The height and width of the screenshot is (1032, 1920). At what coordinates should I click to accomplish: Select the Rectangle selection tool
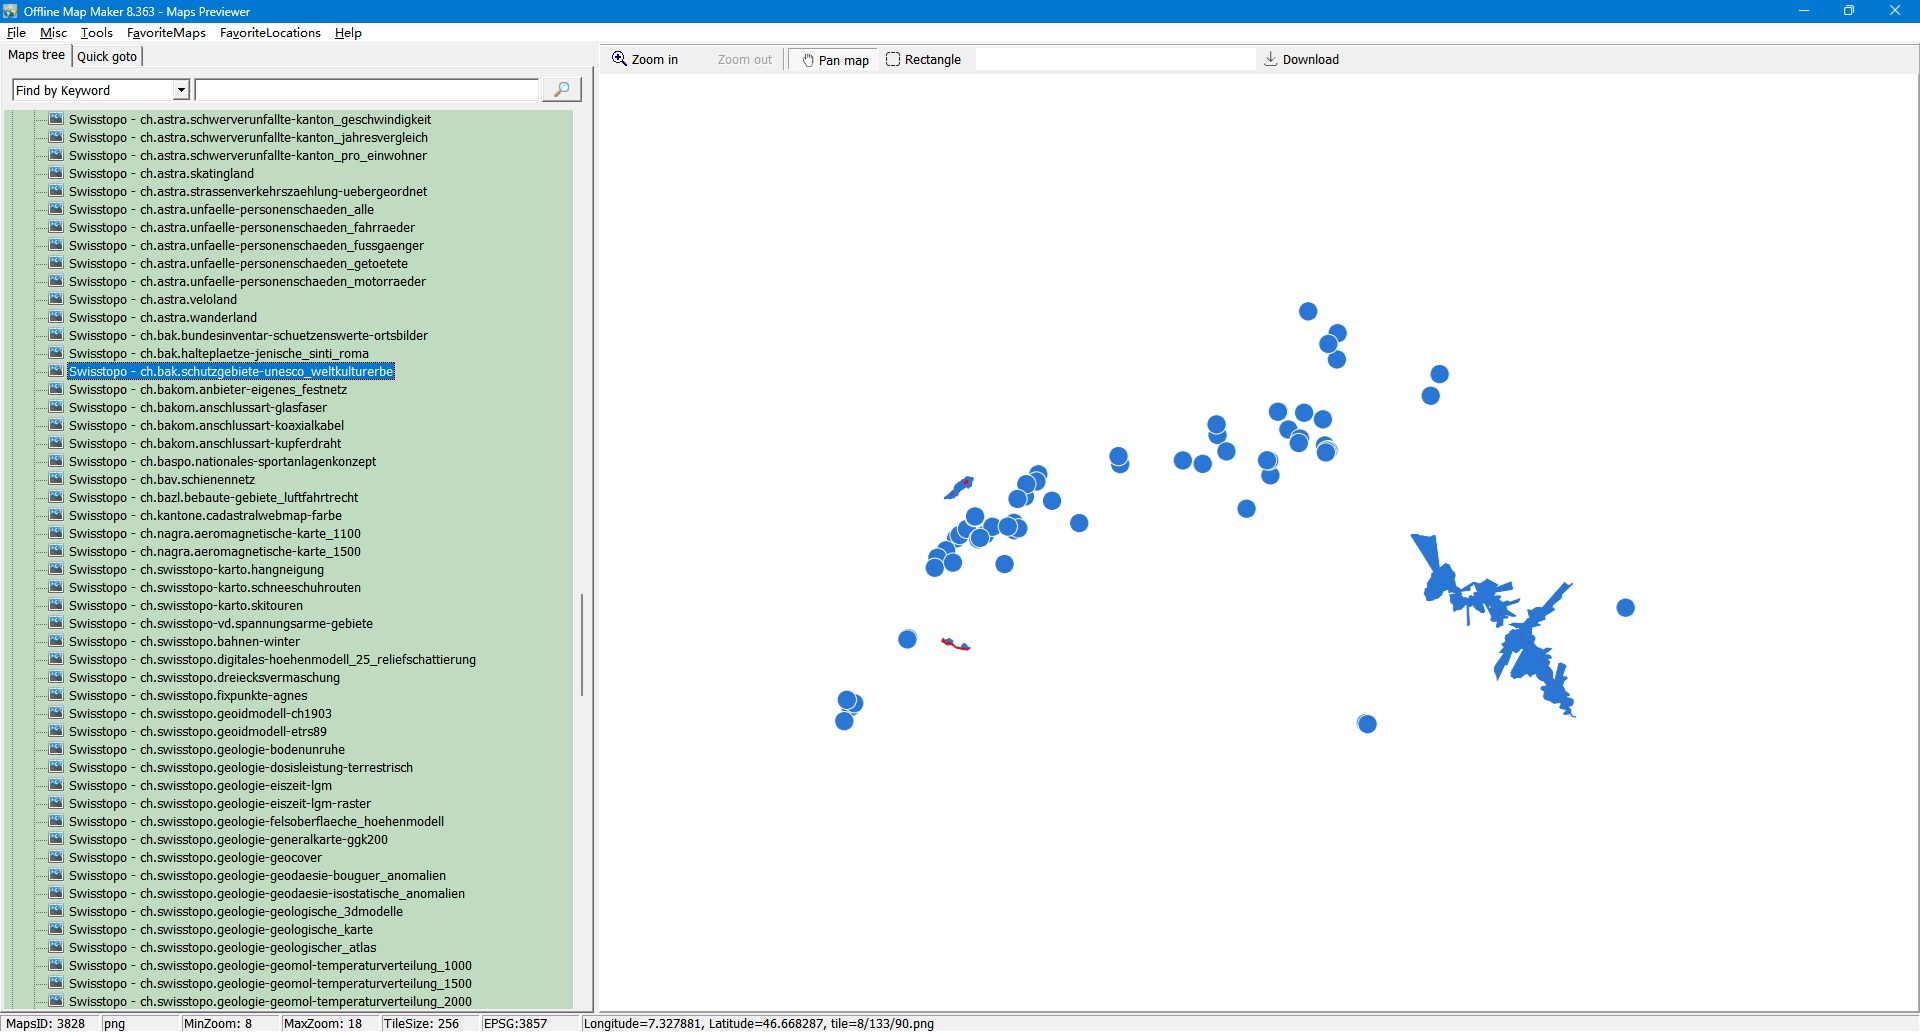click(x=923, y=60)
